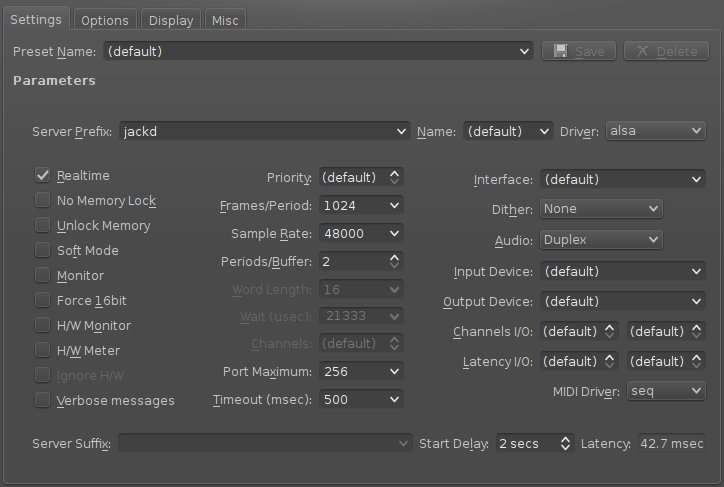The width and height of the screenshot is (724, 487).
Task: Enable Verbose messages checkbox
Action: pos(43,401)
